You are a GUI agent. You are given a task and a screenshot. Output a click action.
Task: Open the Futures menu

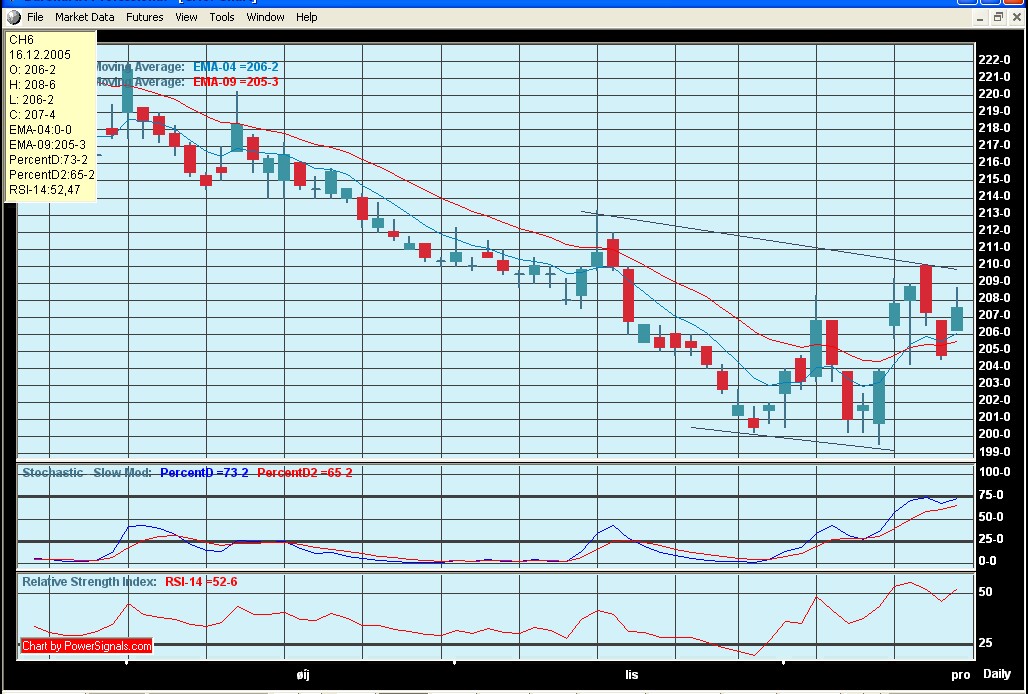(144, 17)
